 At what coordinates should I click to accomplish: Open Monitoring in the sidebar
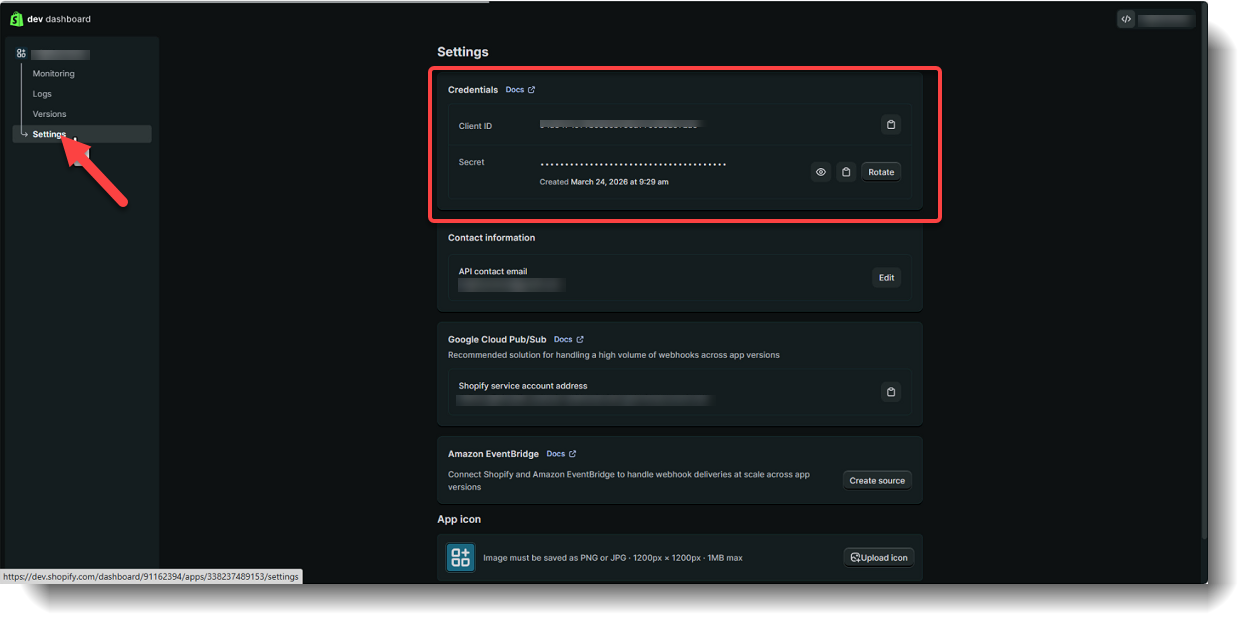point(53,74)
